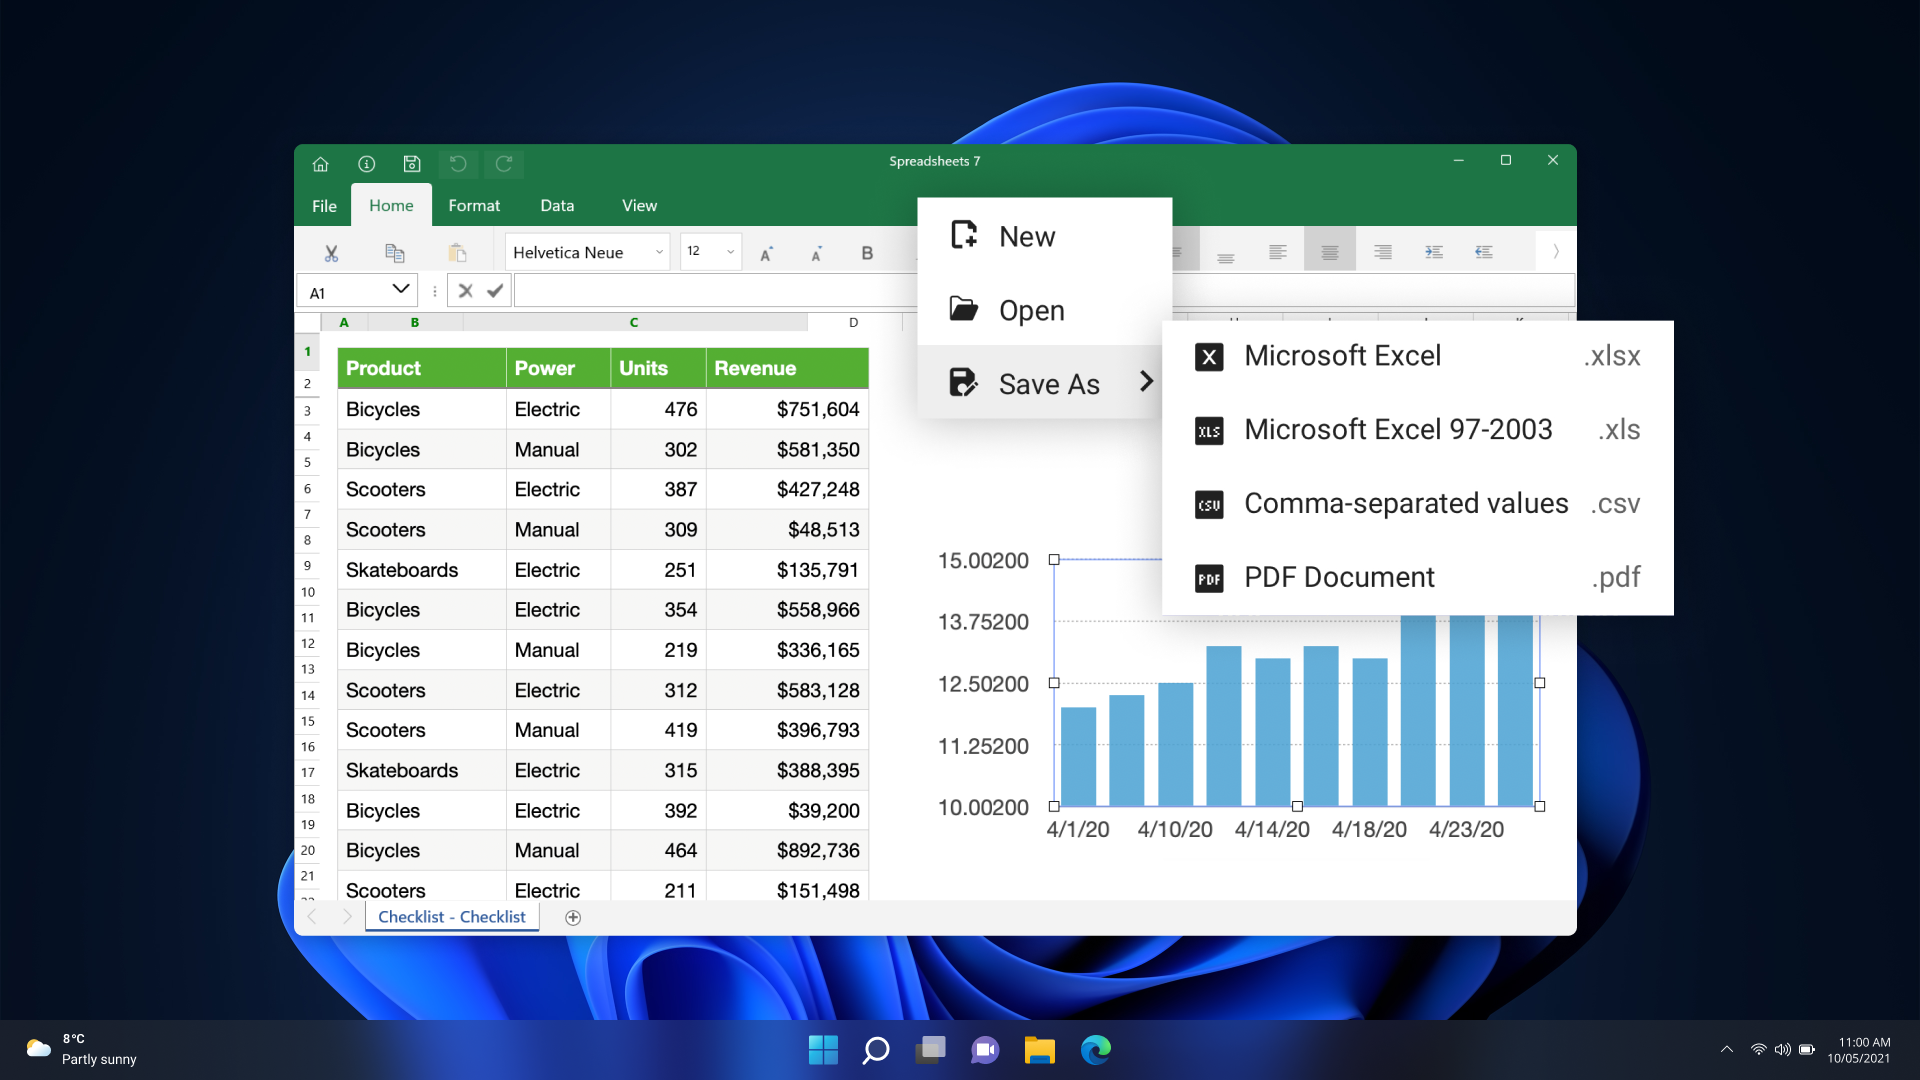Open the font size 12 dropdown
The height and width of the screenshot is (1080, 1920).
711,252
